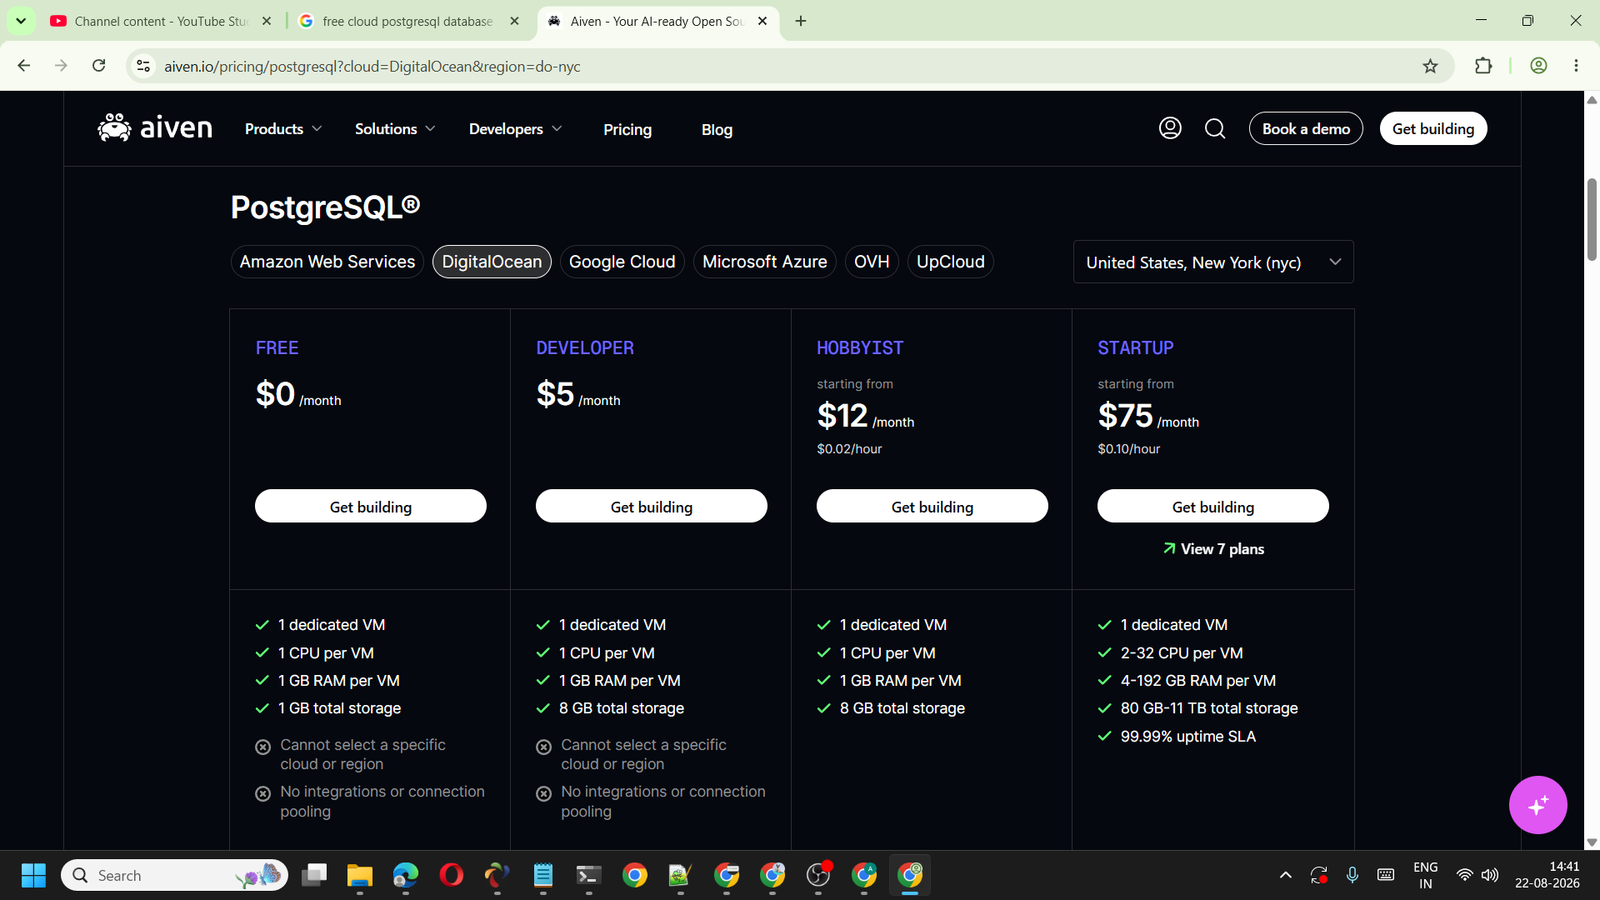1600x900 pixels.
Task: Show hidden system tray icons
Action: click(1285, 875)
